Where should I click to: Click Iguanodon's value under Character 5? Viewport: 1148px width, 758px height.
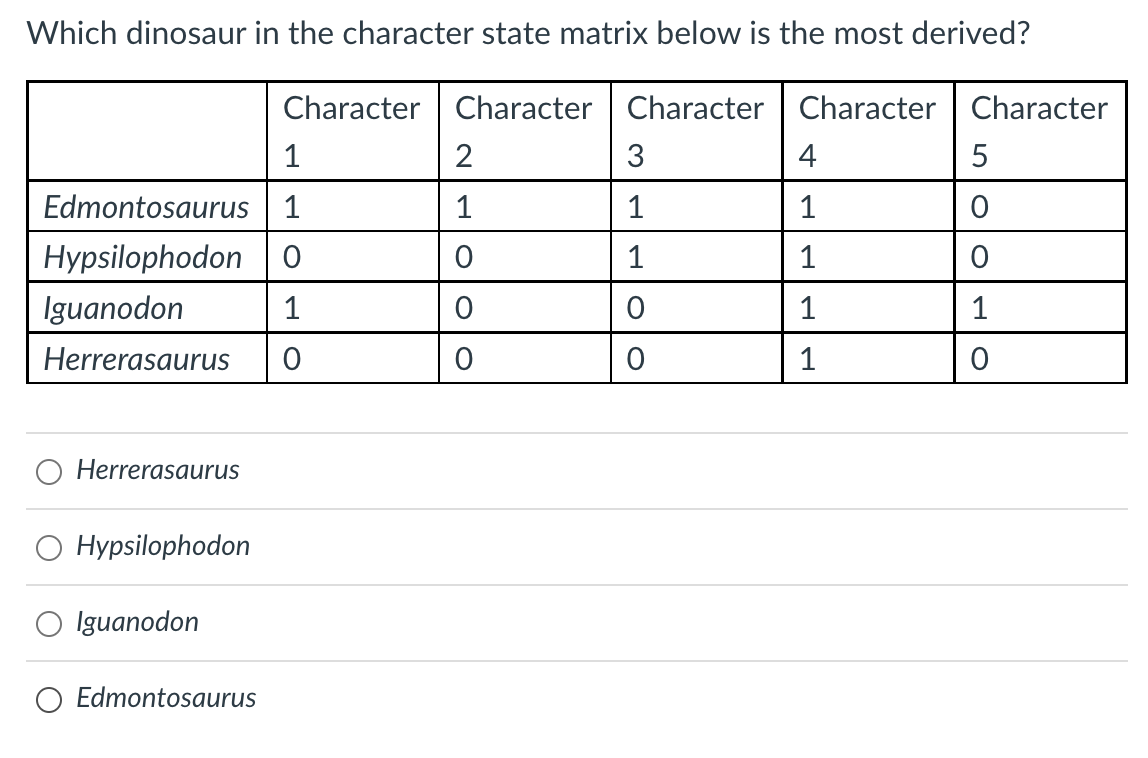tap(978, 308)
